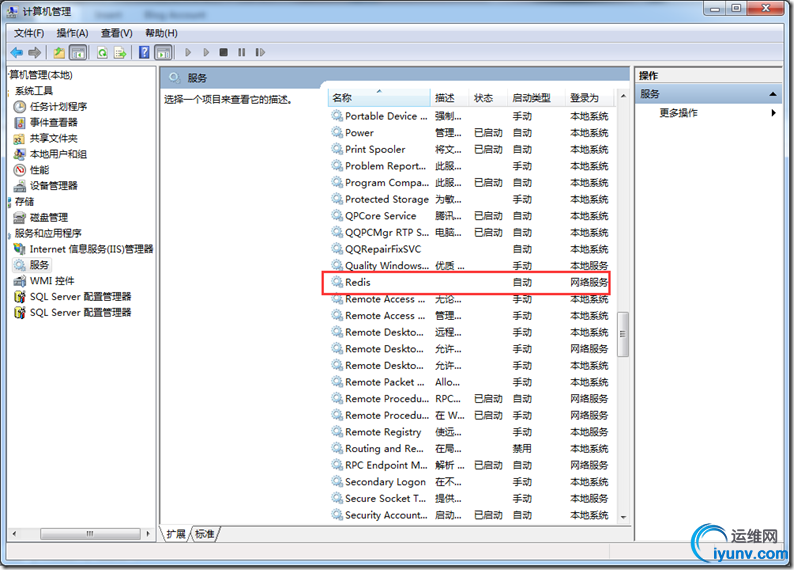
Task: Select the RPC Endpoint Mapper service
Action: click(x=469, y=465)
